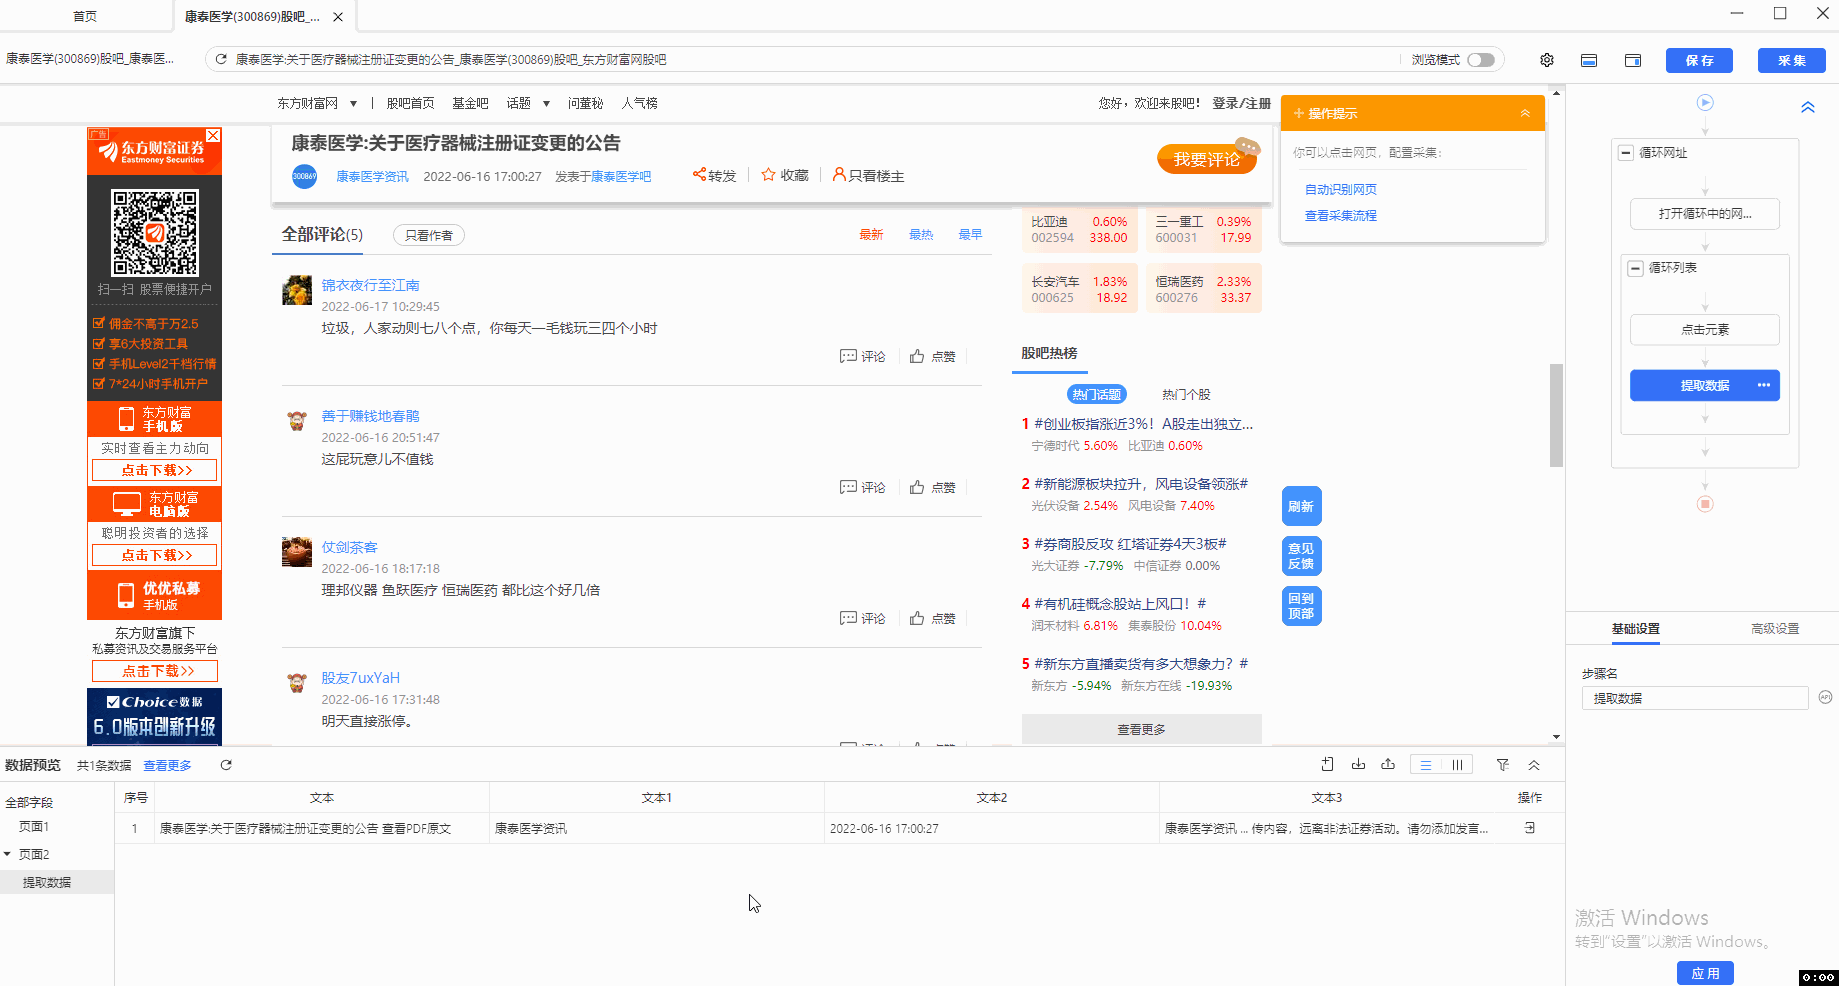1839x986 pixels.
Task: Click the 只看楼主 person icon
Action: tap(839, 175)
